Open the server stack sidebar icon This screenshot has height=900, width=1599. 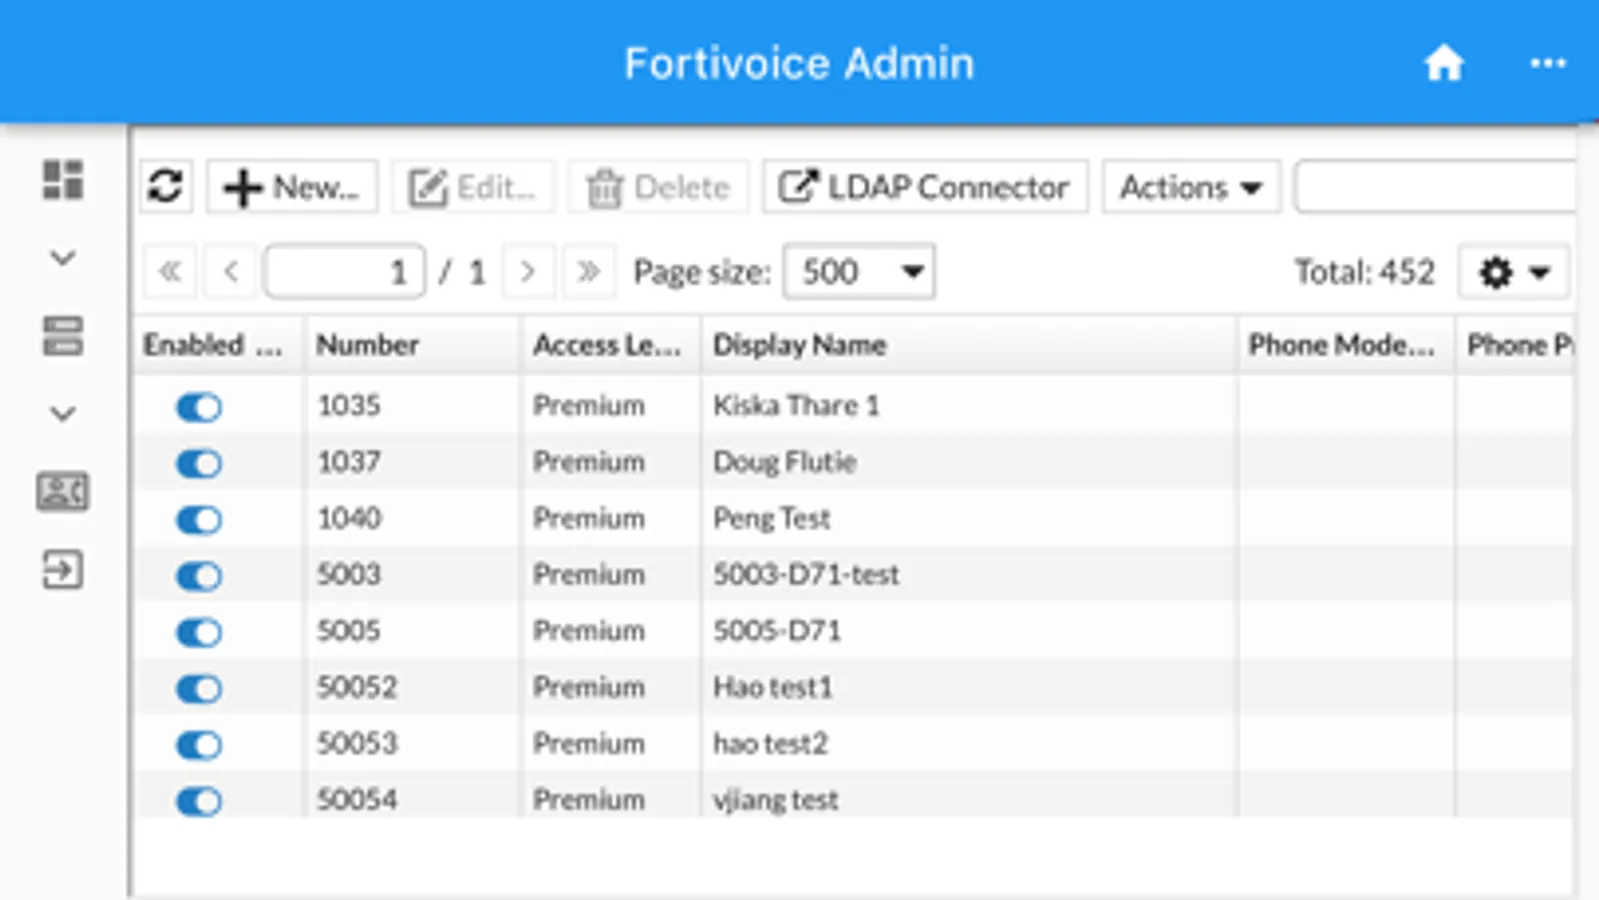click(x=62, y=336)
